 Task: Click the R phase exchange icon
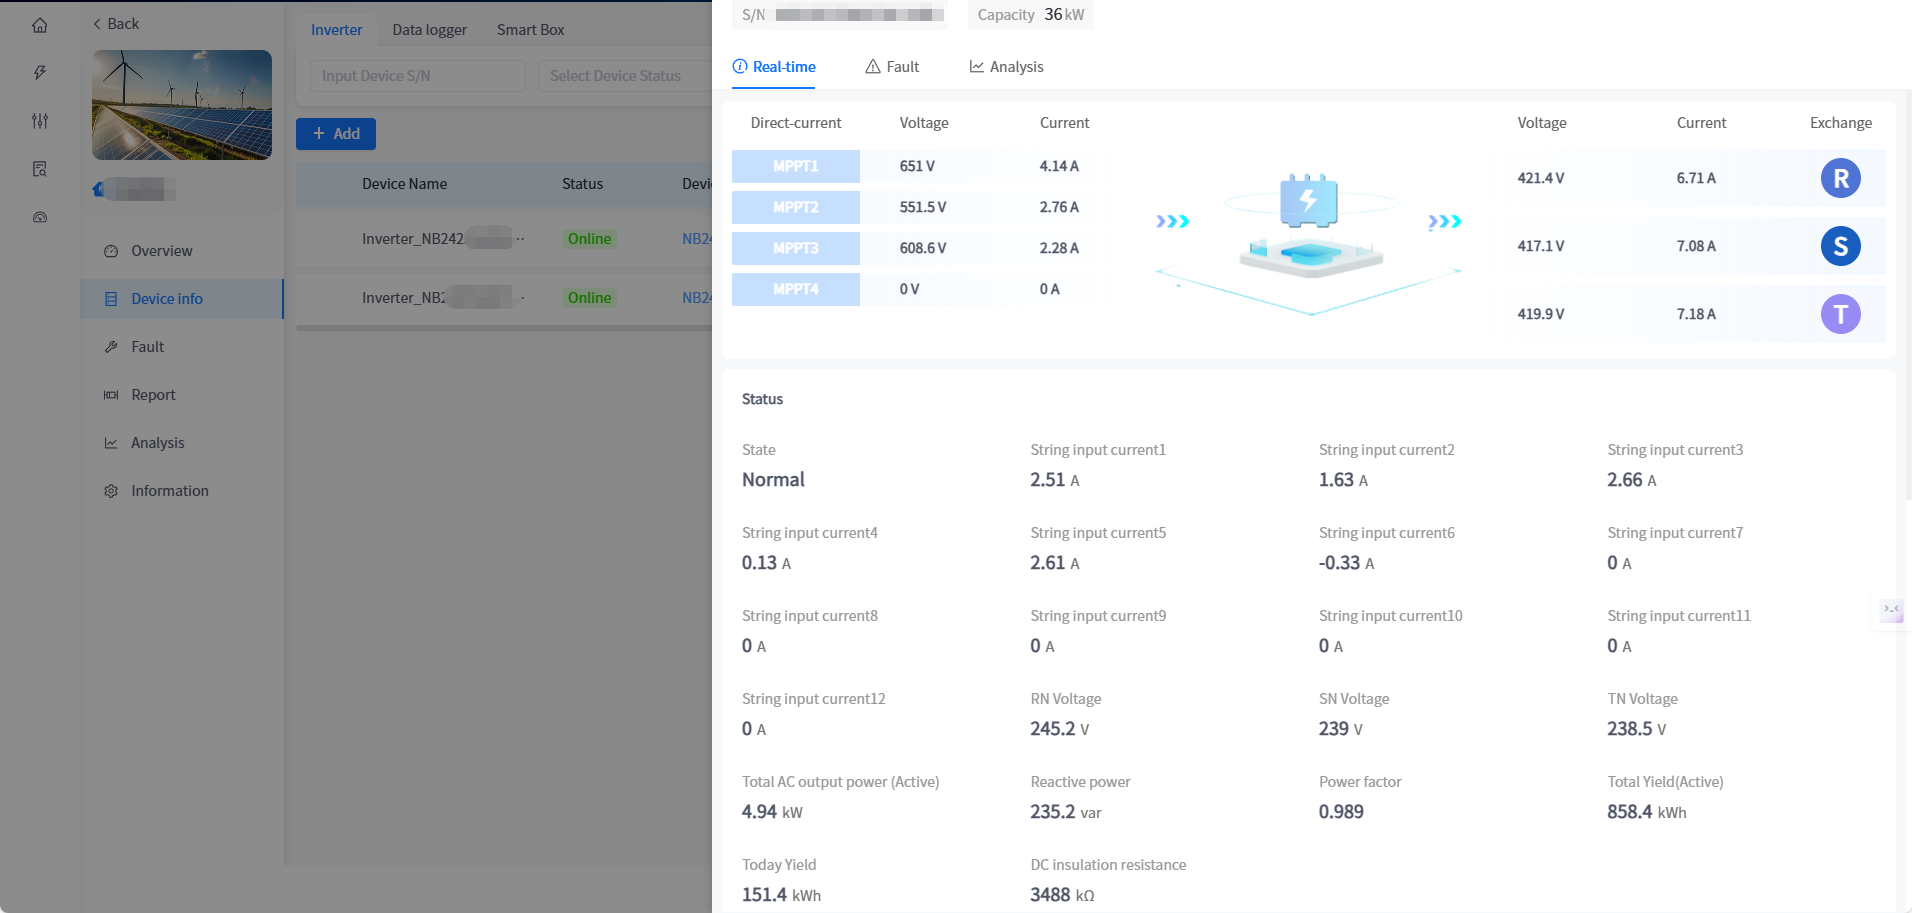point(1840,179)
